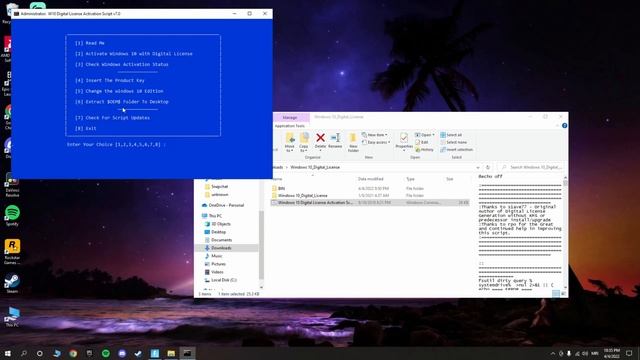This screenshot has width=640, height=360.
Task: Open Local Disk (C:) in sidebar
Action: [220, 280]
